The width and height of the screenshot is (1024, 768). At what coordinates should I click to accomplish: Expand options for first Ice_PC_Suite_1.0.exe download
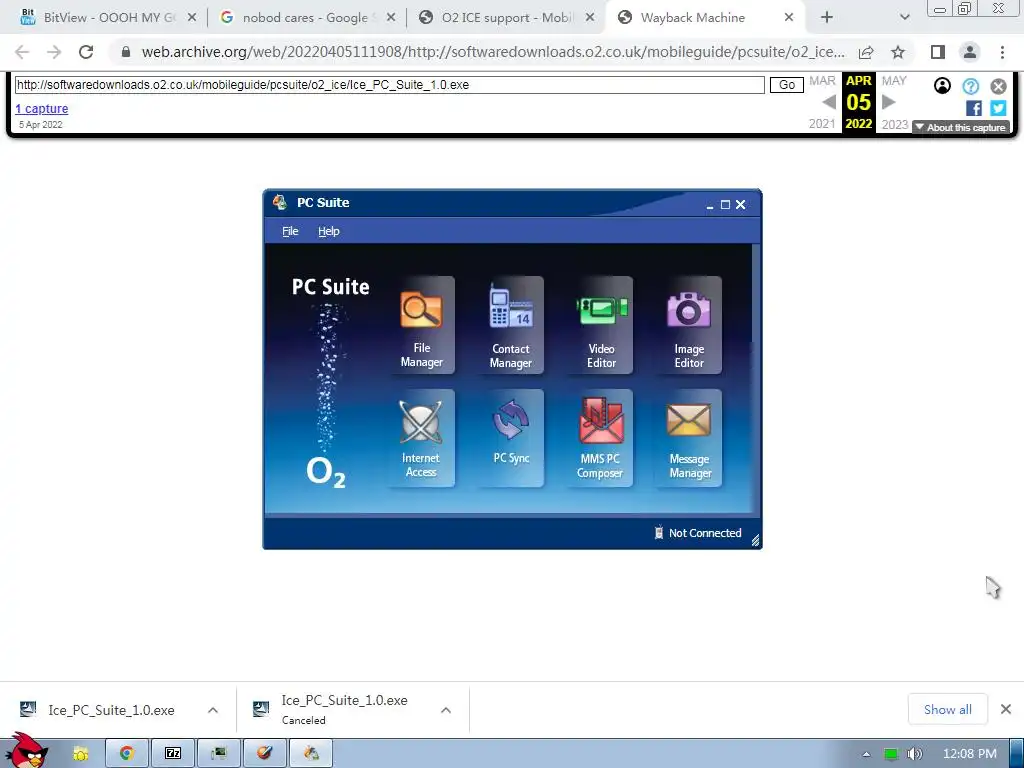[x=213, y=710]
